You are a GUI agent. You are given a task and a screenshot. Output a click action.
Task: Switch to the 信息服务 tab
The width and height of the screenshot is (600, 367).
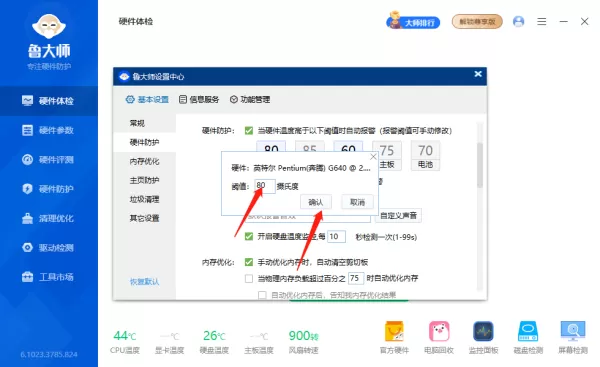[199, 99]
